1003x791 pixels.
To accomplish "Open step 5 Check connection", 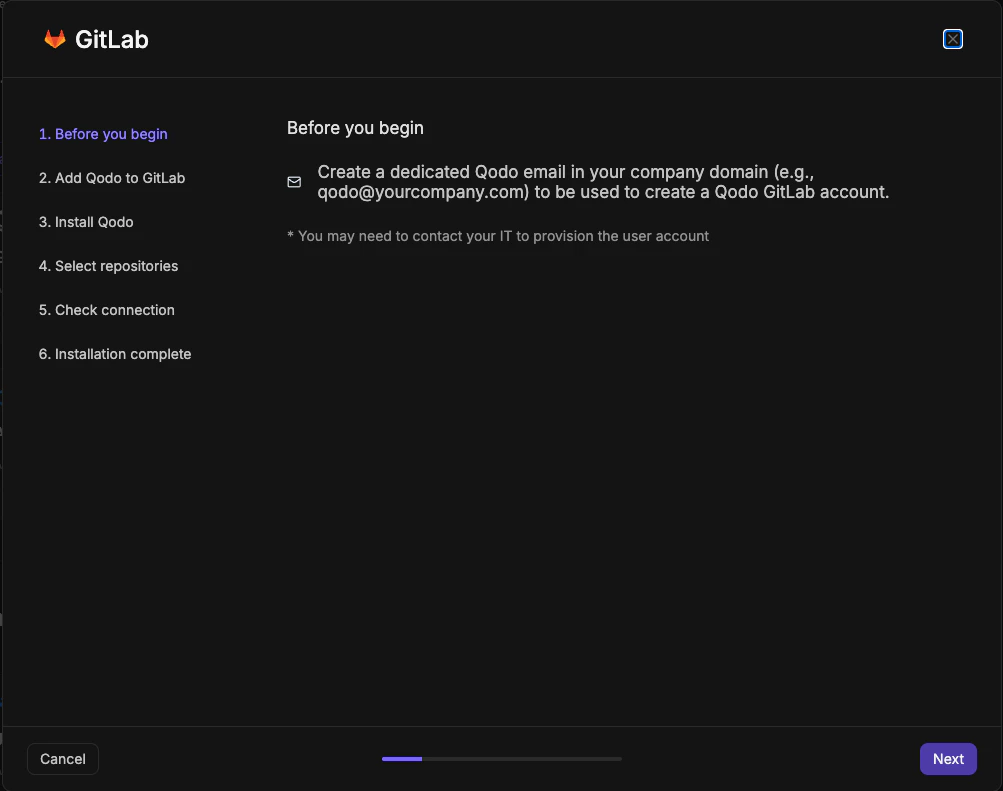I will pyautogui.click(x=106, y=310).
